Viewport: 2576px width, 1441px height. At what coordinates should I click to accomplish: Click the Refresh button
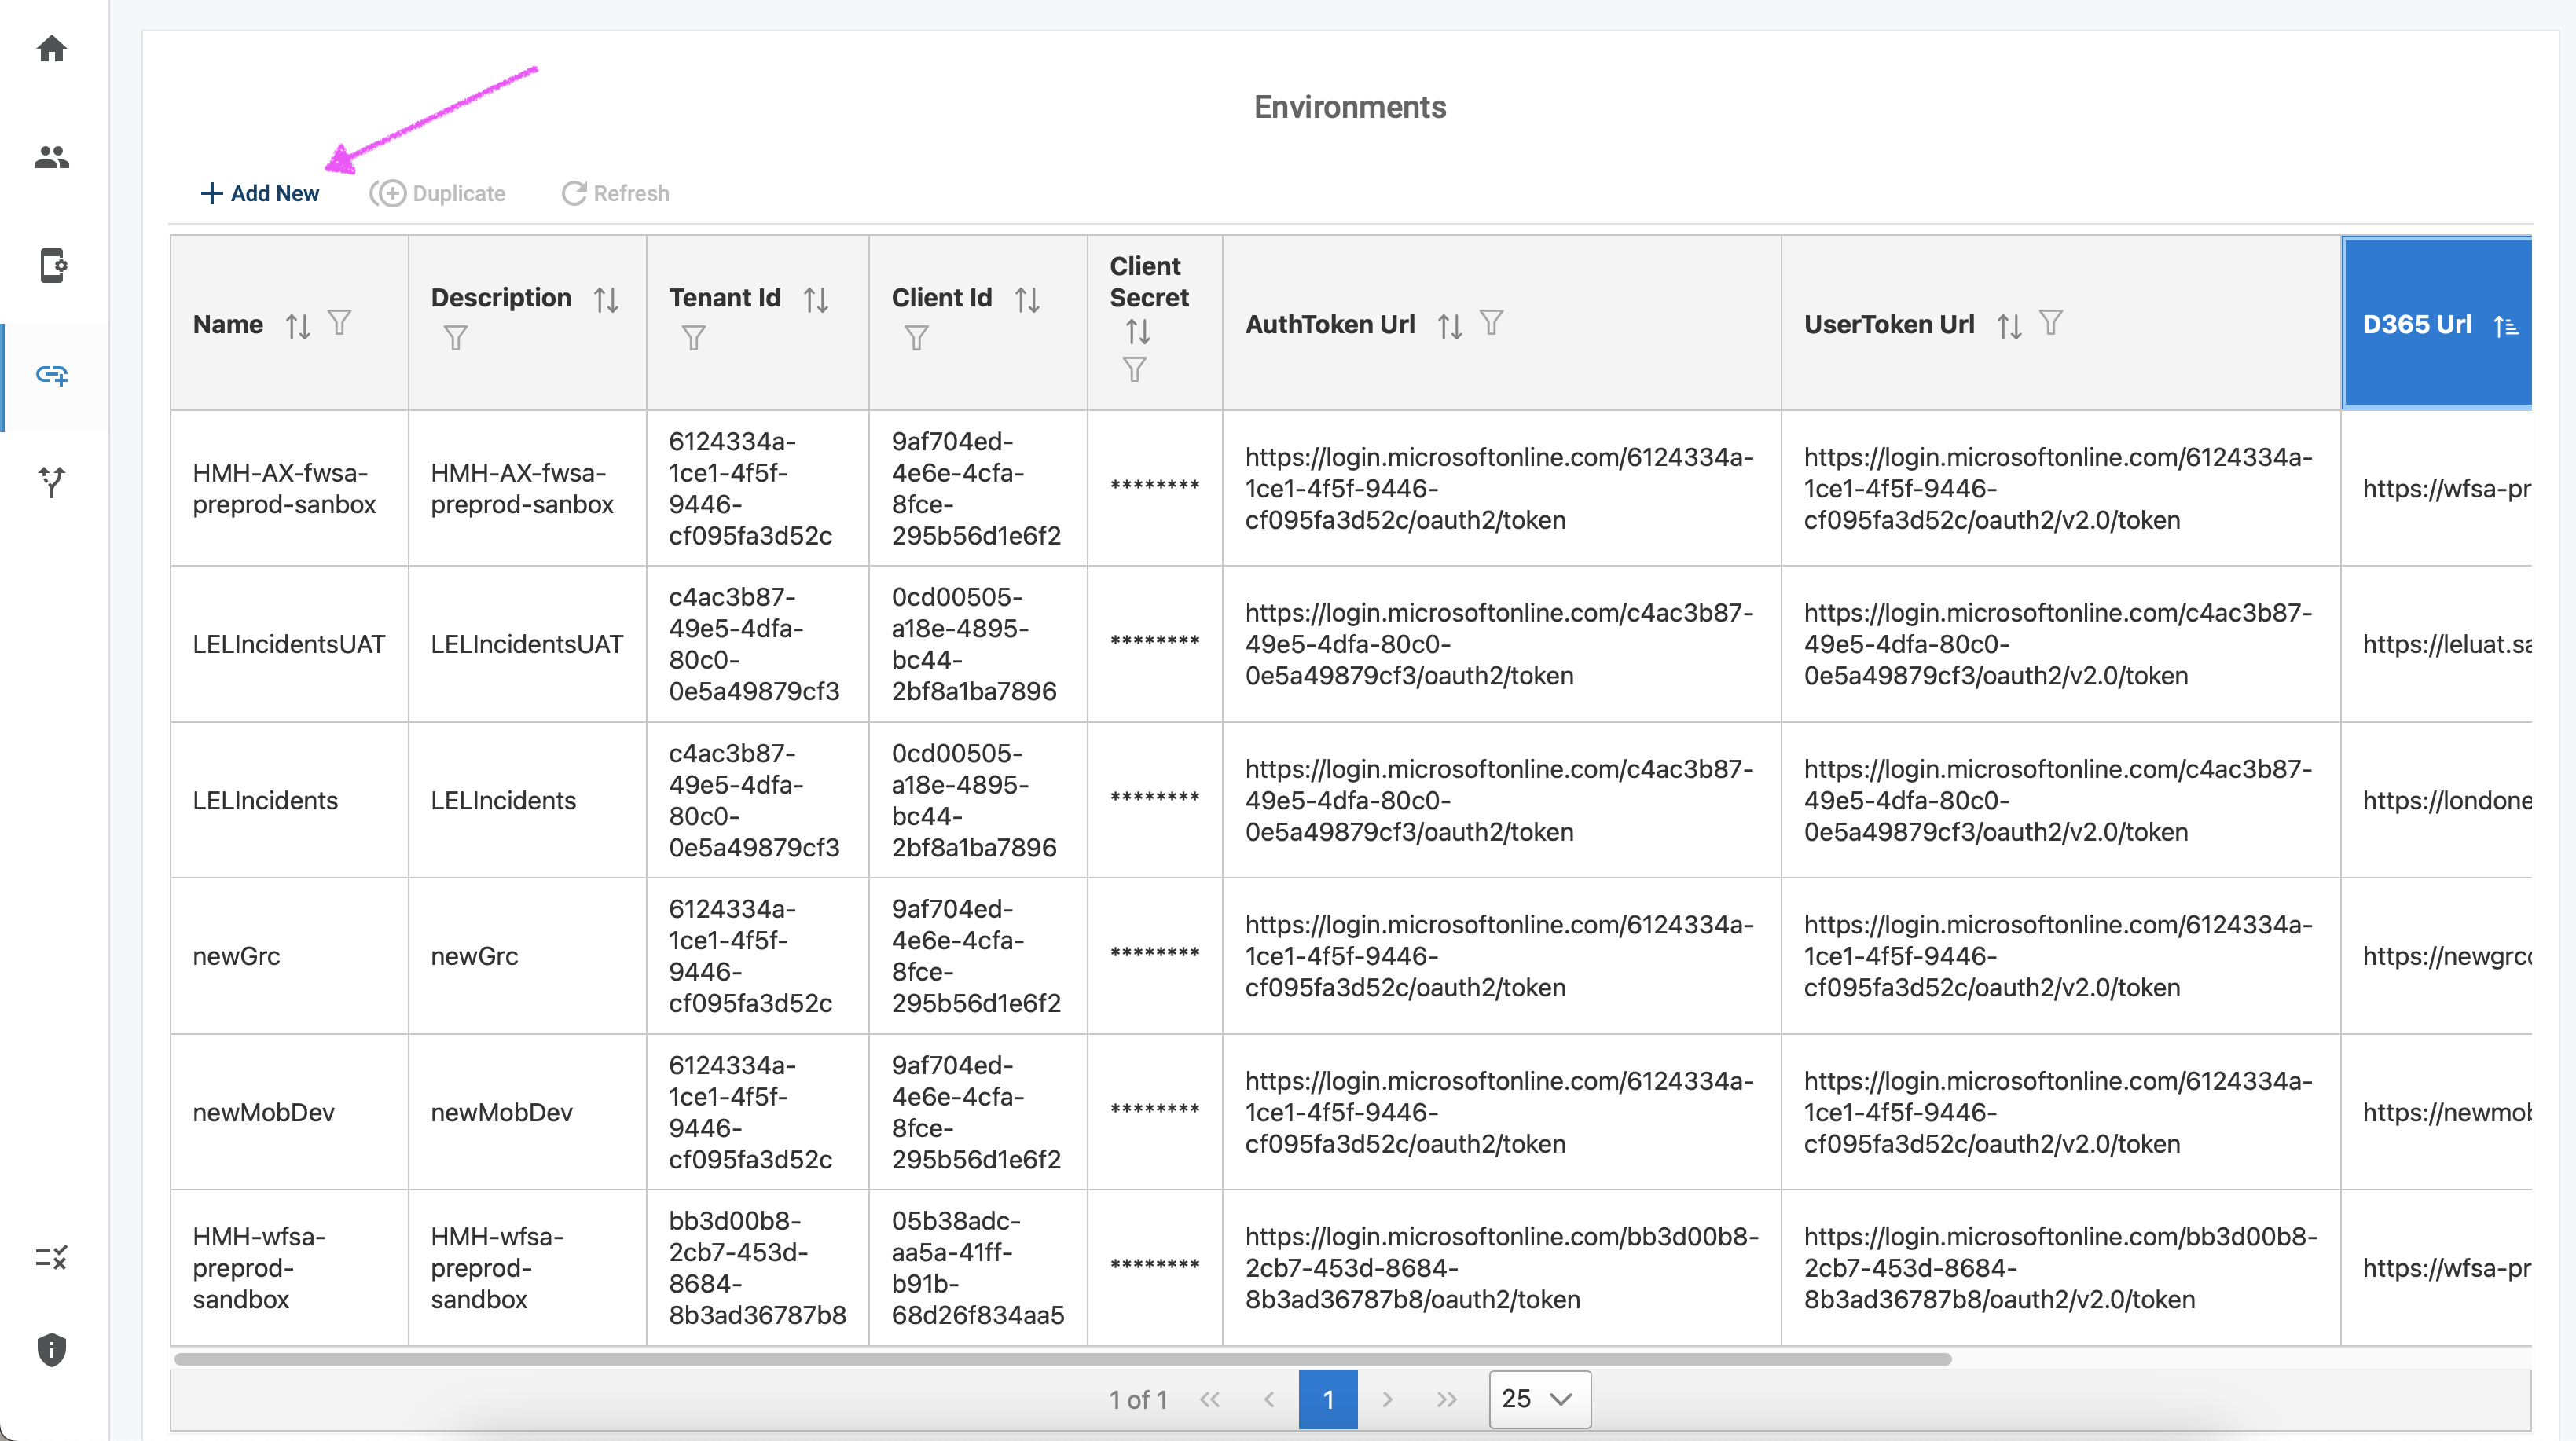click(x=616, y=193)
